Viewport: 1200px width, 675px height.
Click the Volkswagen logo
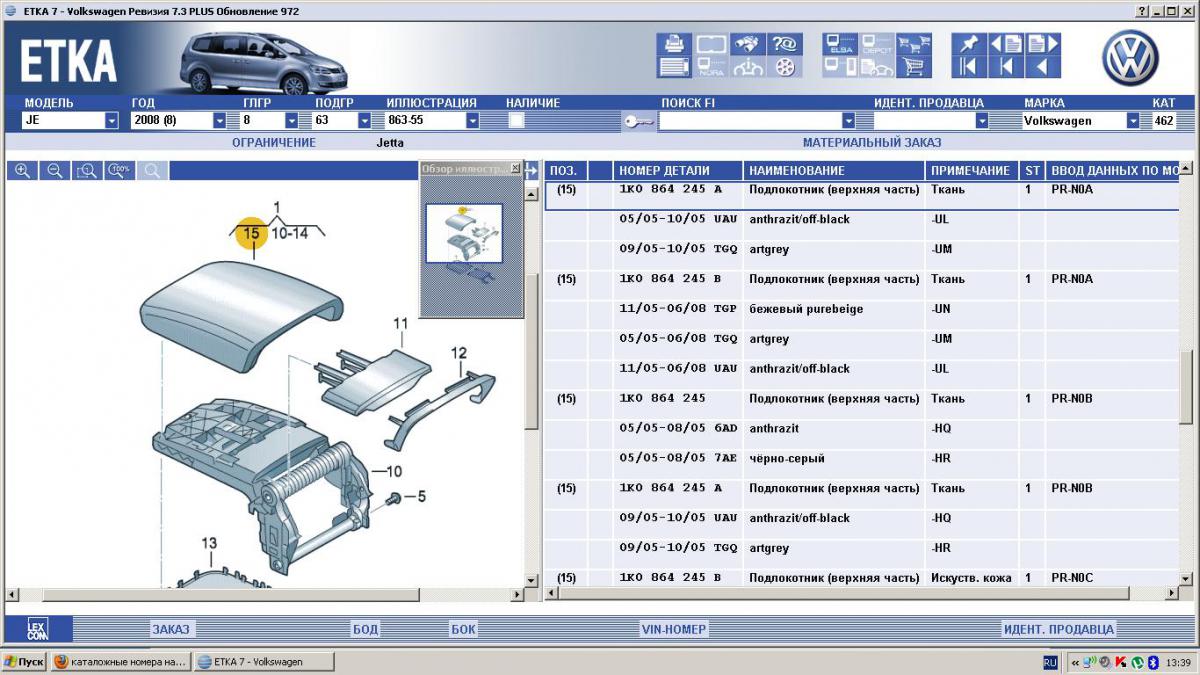point(1130,56)
